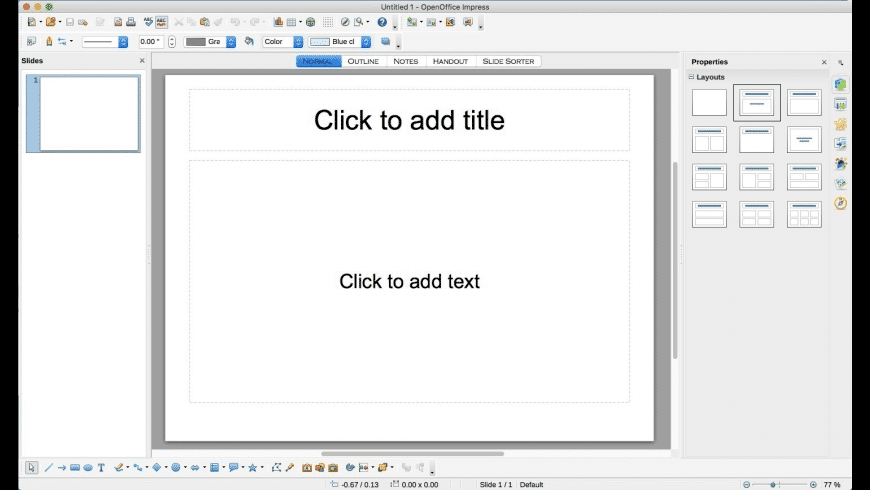
Task: Click the line width stepper arrows
Action: [x=172, y=42]
